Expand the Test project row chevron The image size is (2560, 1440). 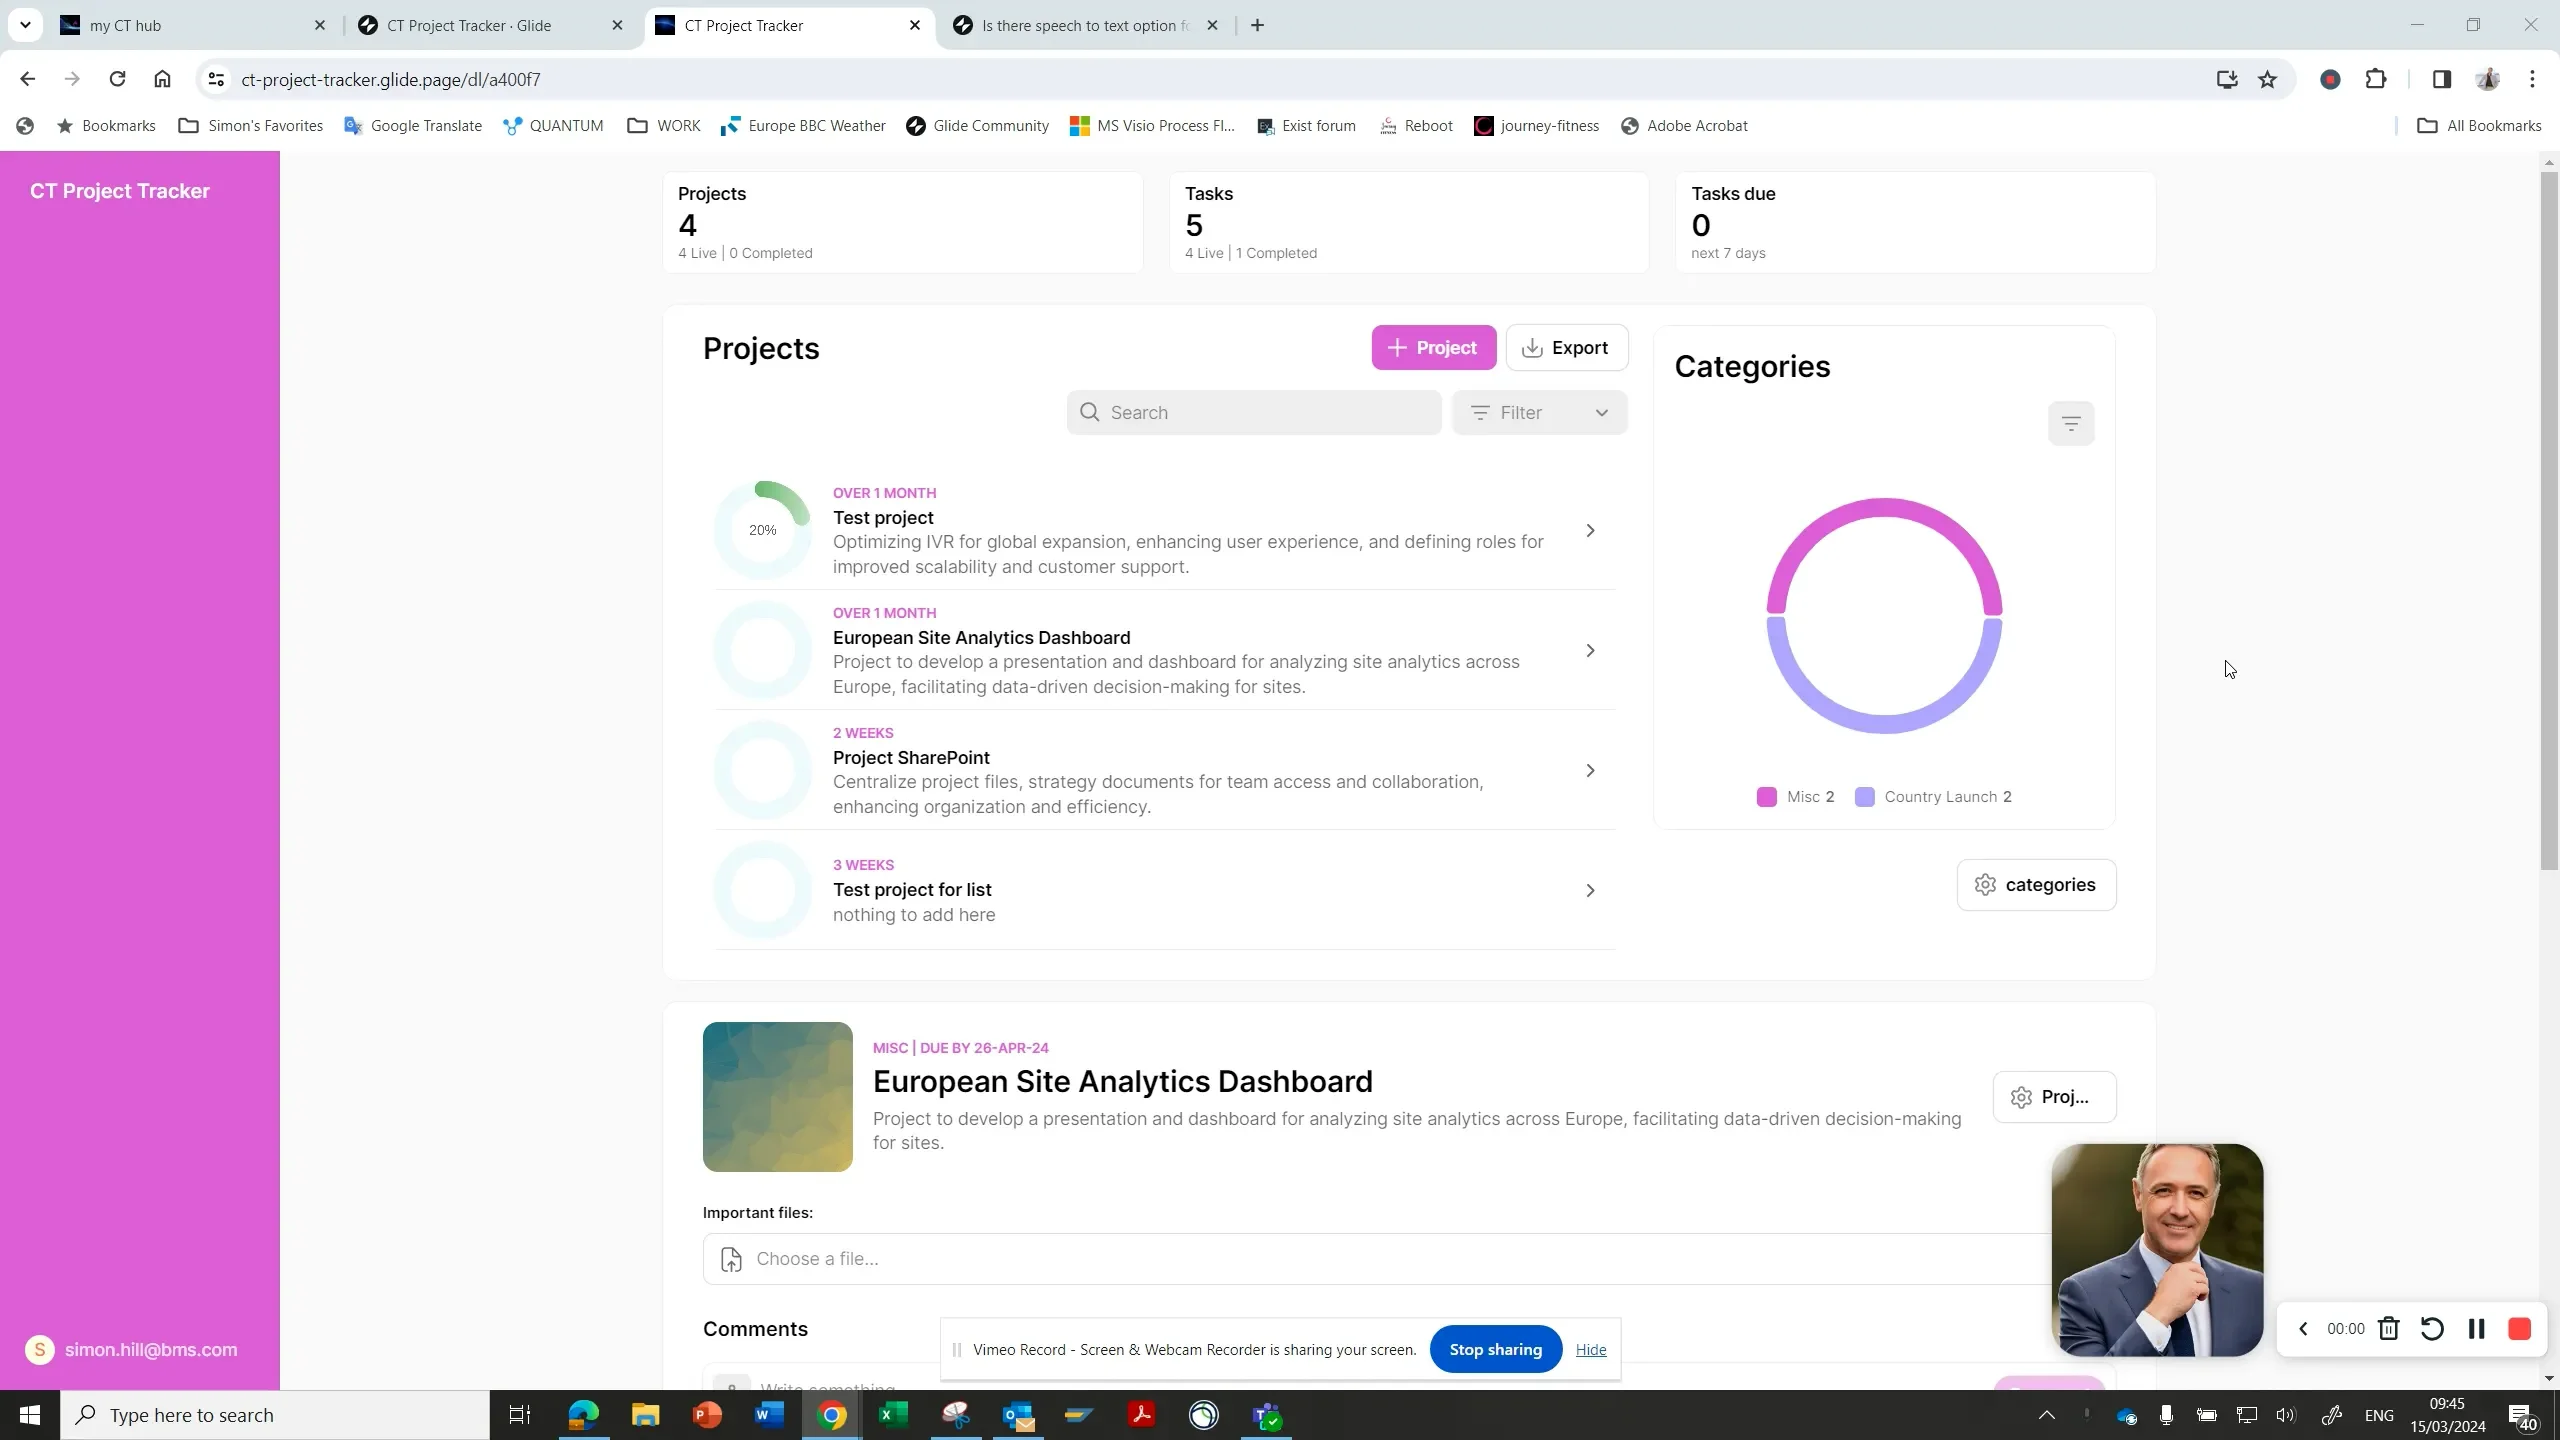(x=1590, y=530)
